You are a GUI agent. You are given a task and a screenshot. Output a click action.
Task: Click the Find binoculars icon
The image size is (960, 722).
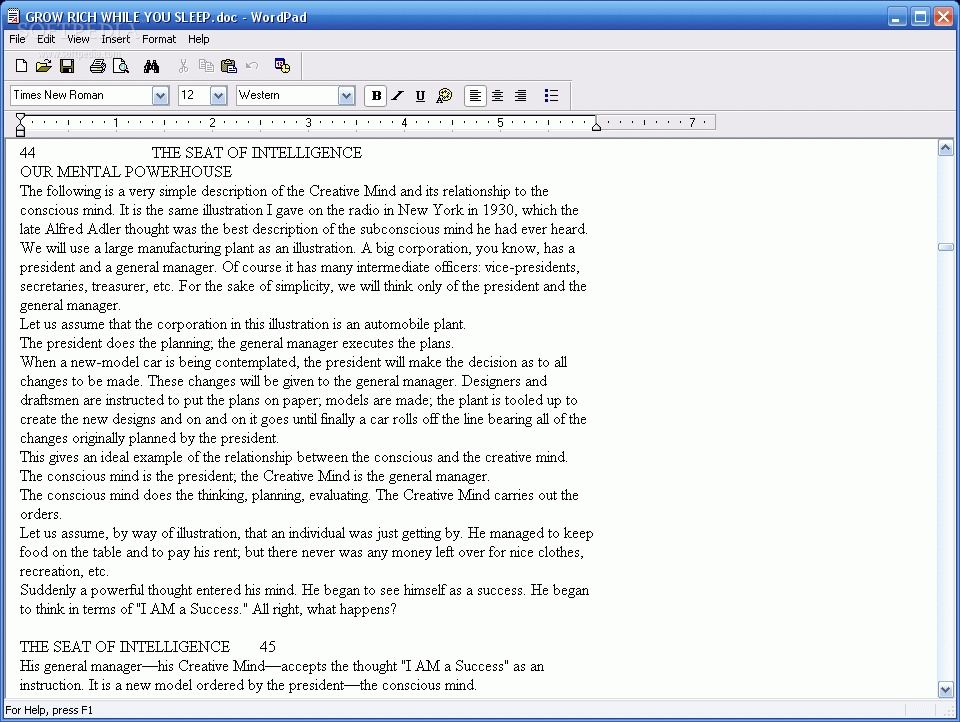pos(151,66)
